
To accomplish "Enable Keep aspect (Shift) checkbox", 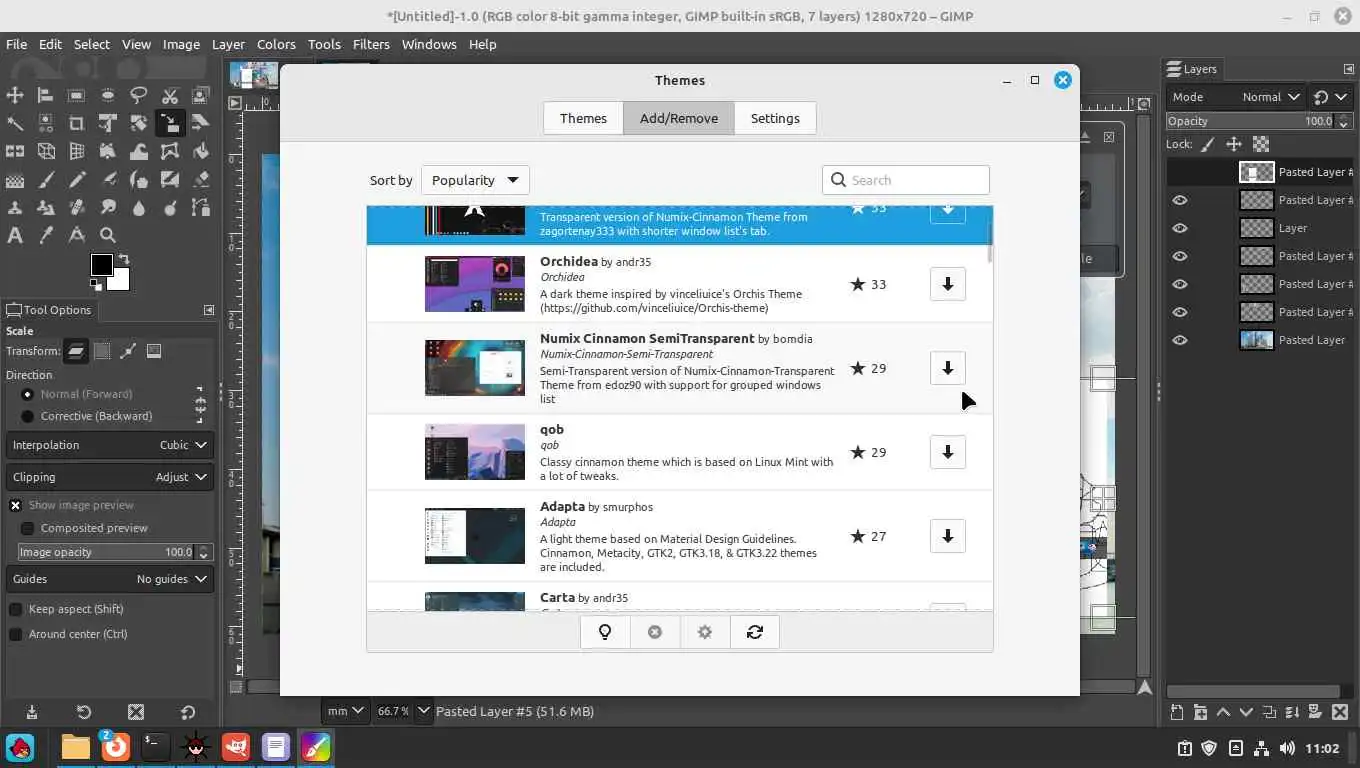I will 15,609.
